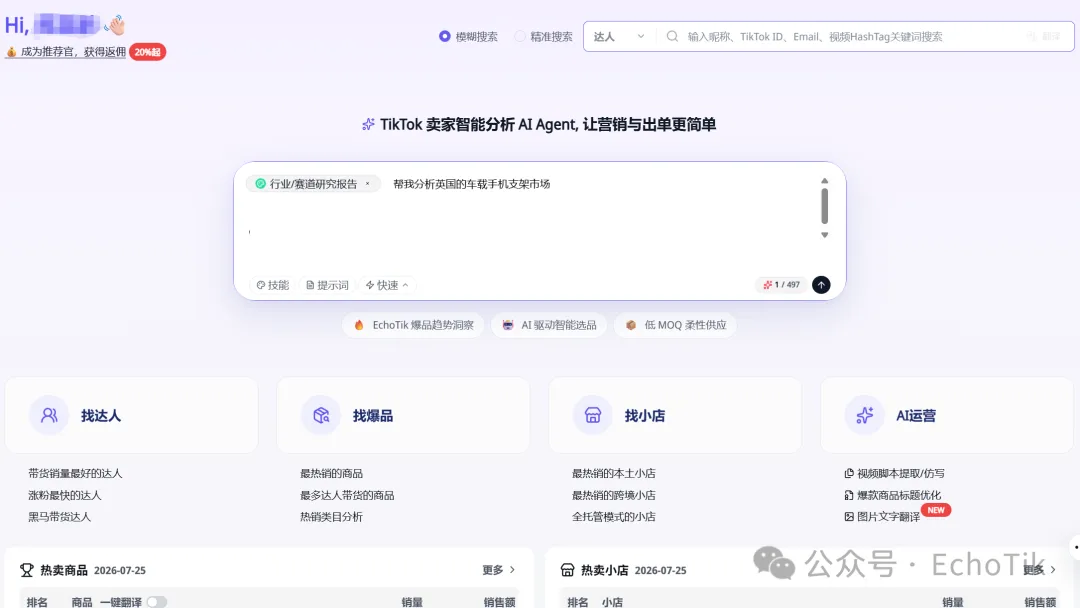Image resolution: width=1080 pixels, height=608 pixels.
Task: Open 图片文字翻译 link
Action: pyautogui.click(x=889, y=516)
